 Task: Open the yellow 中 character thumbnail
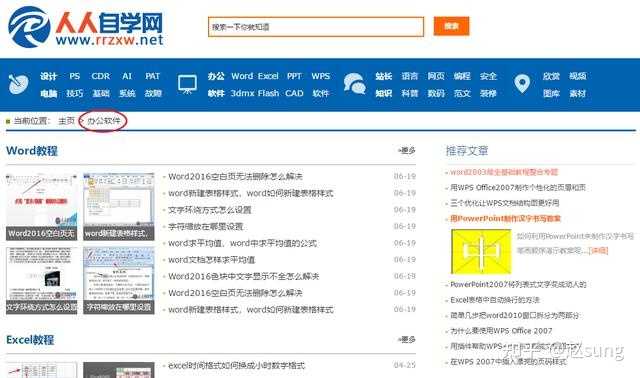[481, 251]
